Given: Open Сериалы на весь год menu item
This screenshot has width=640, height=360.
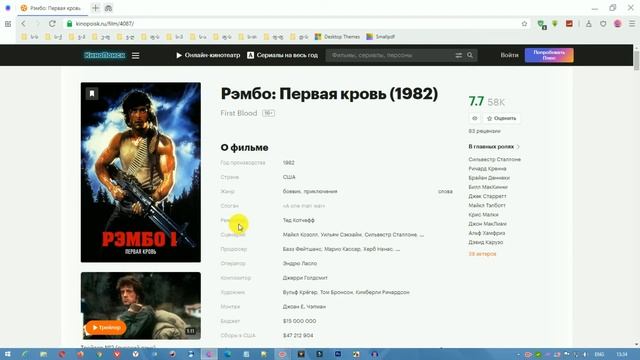Looking at the screenshot, I should [x=282, y=55].
